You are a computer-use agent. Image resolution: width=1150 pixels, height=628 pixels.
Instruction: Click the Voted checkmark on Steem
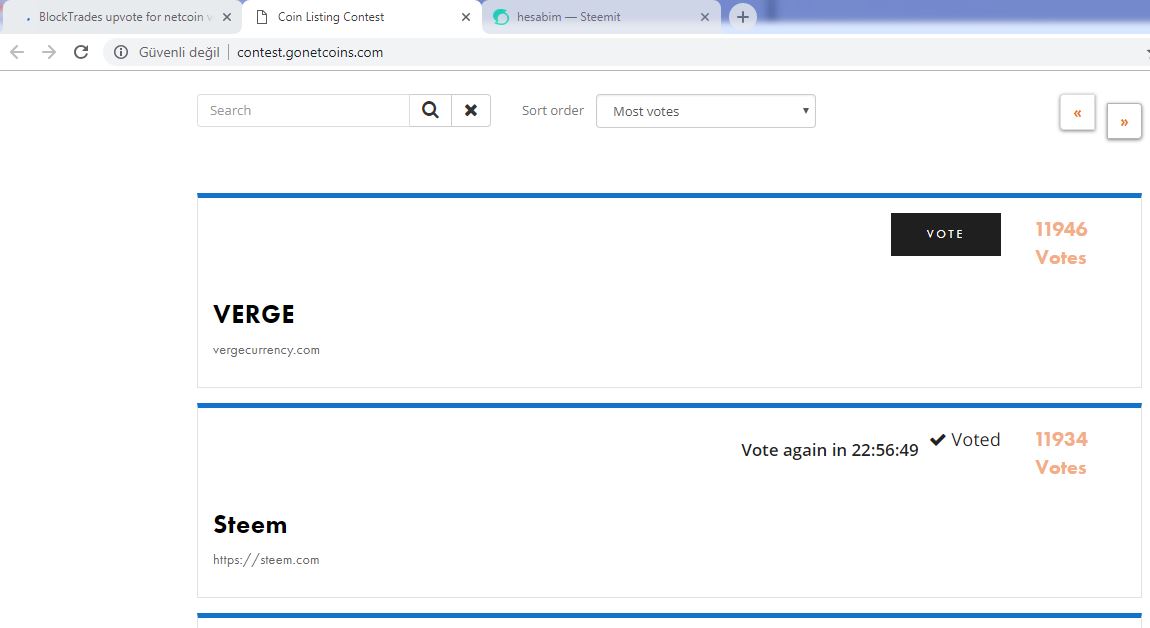(965, 439)
